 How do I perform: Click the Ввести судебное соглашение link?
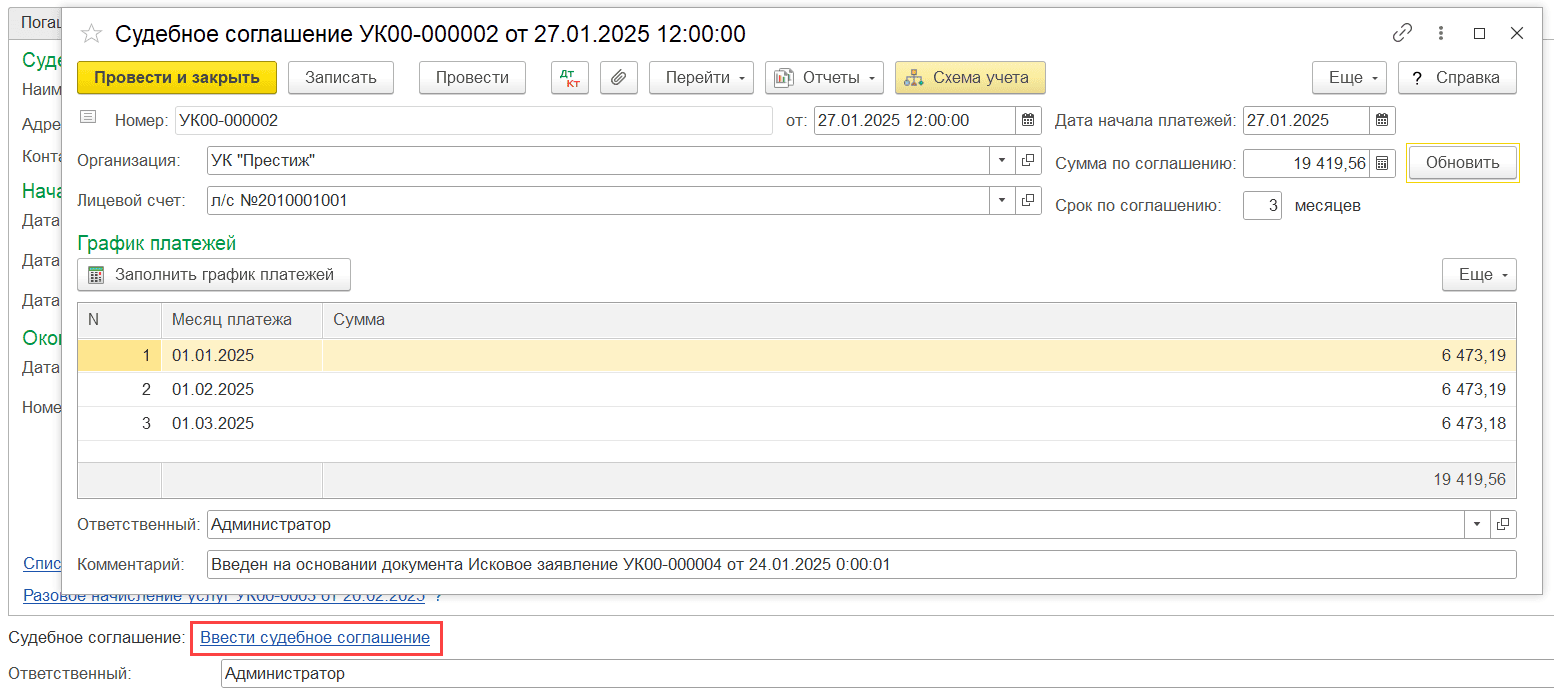point(315,638)
